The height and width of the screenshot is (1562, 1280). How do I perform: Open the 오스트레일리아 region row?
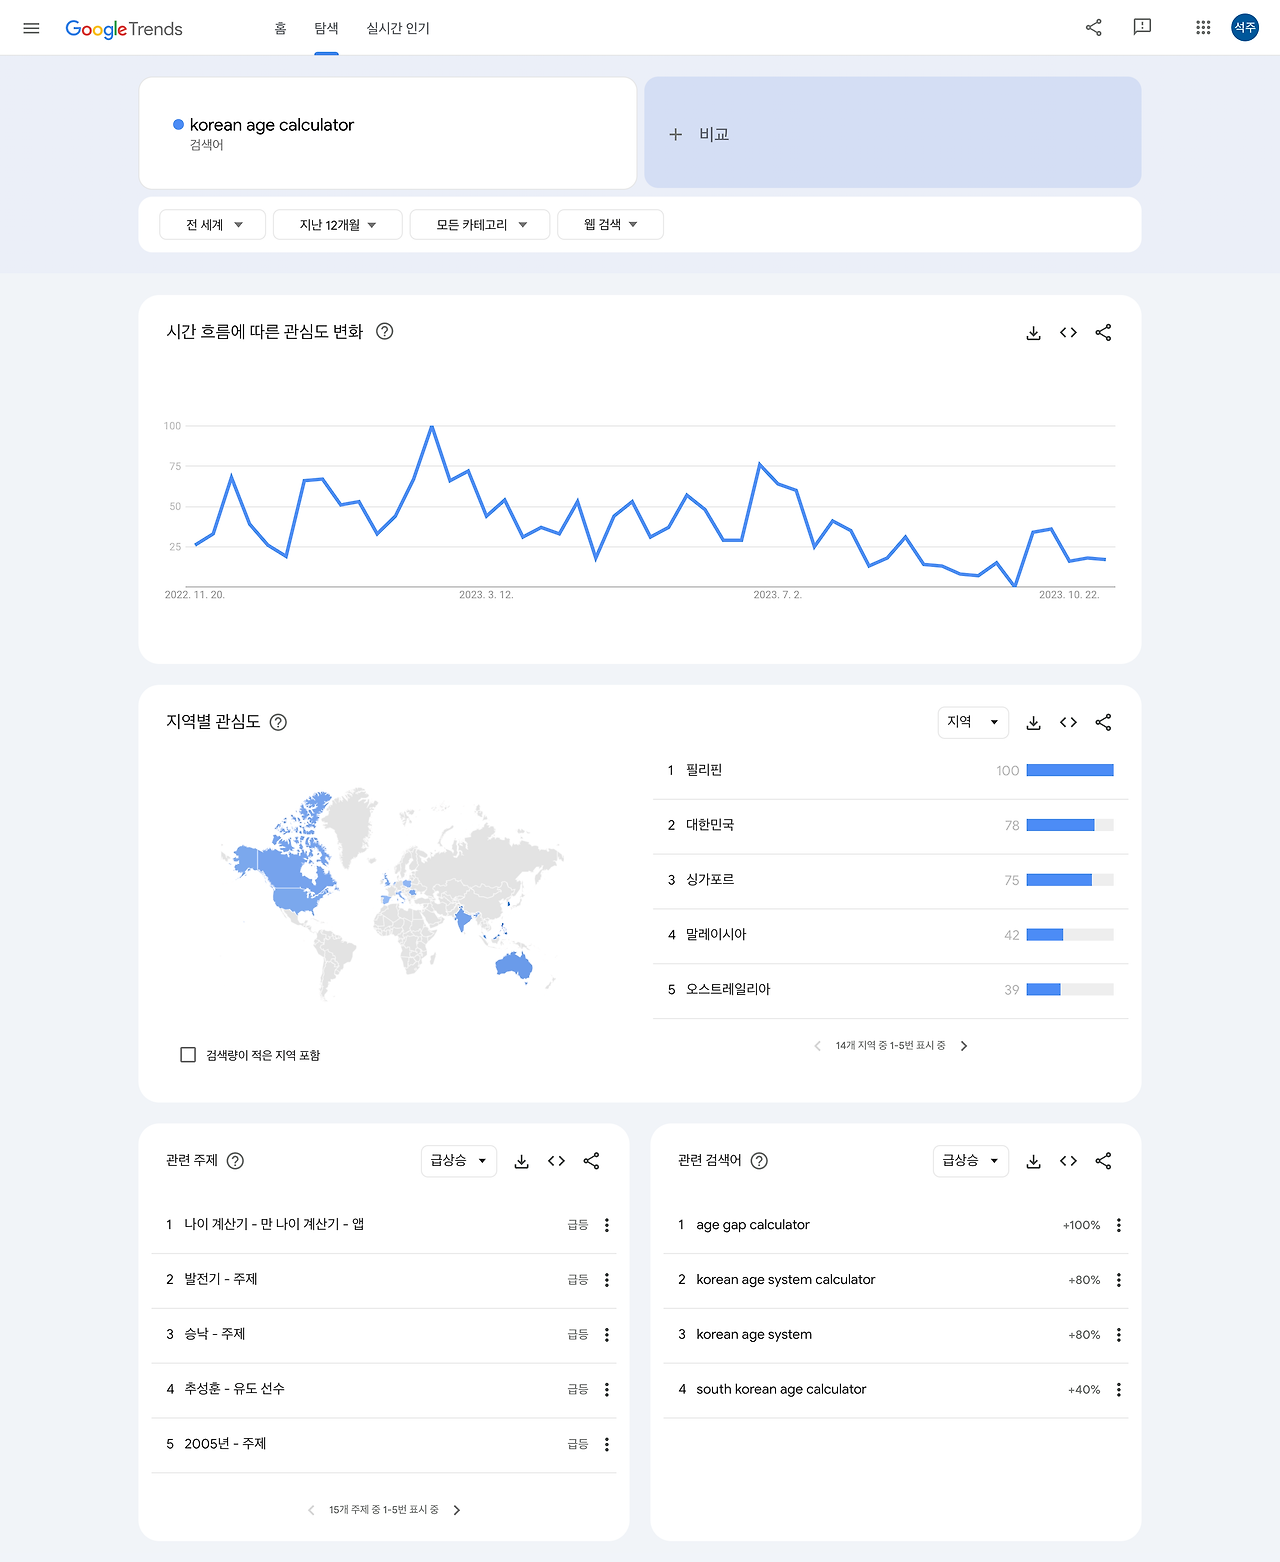point(890,991)
